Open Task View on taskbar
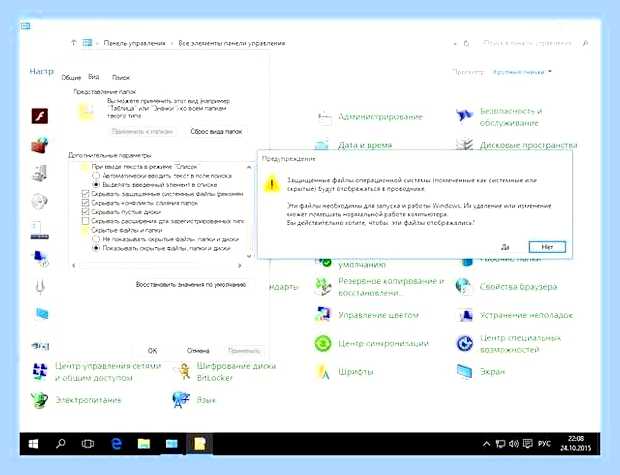Screen dimensions: 620x475 (88, 444)
